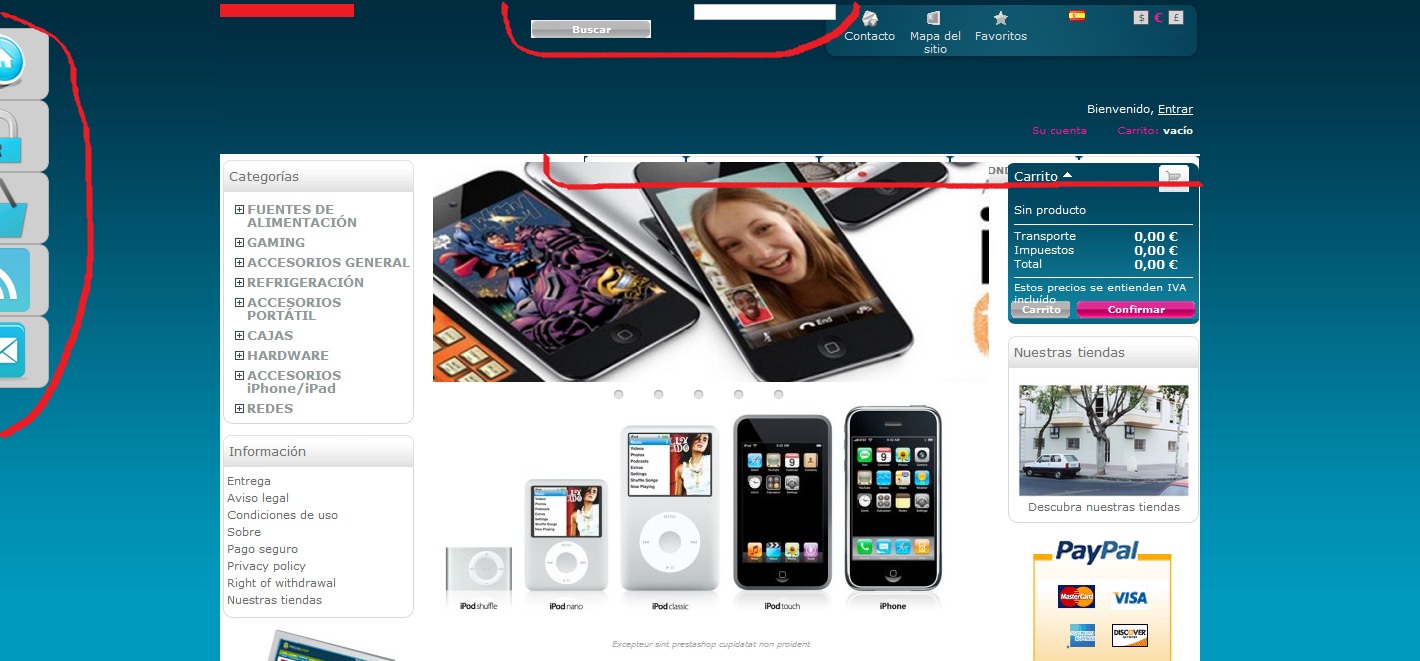1420x661 pixels.
Task: Open Su cuenta link
Action: pos(1059,131)
